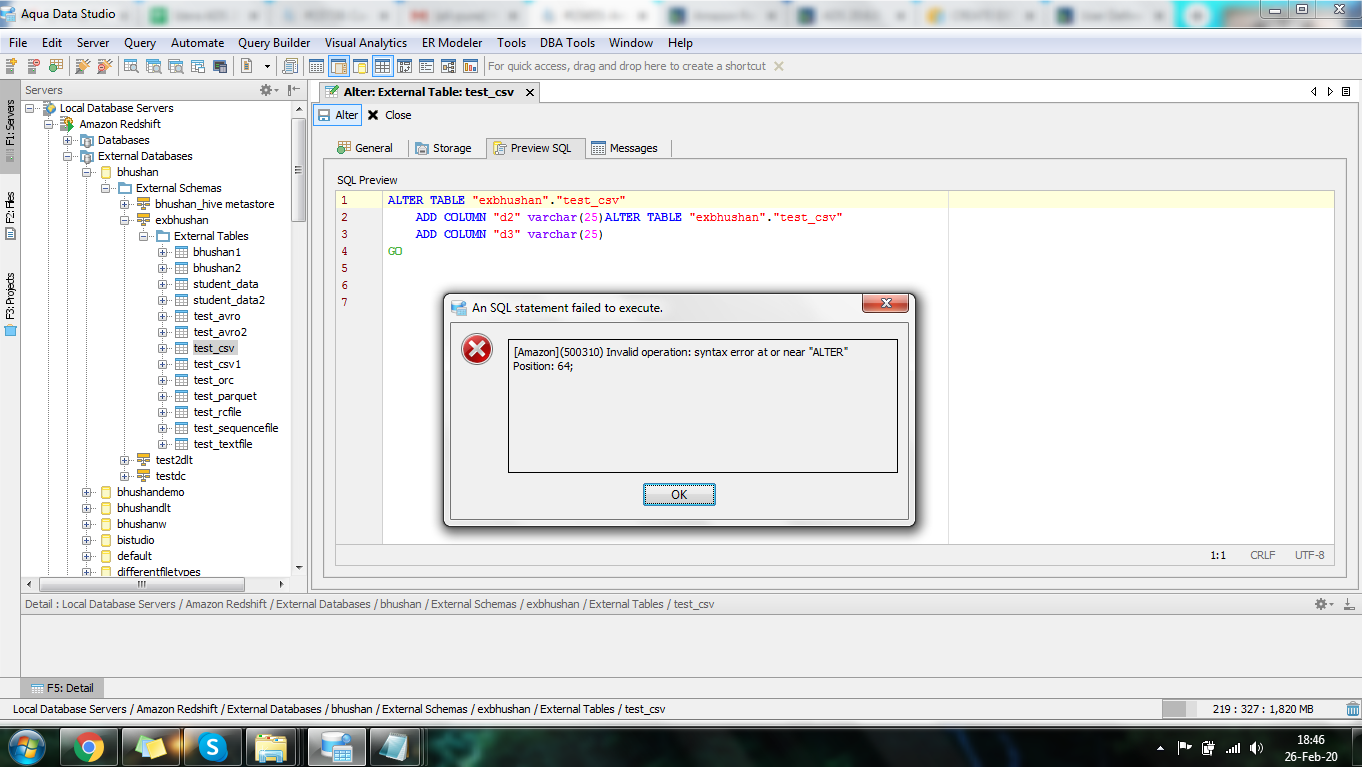Expand the test_parquet table node

[x=163, y=396]
